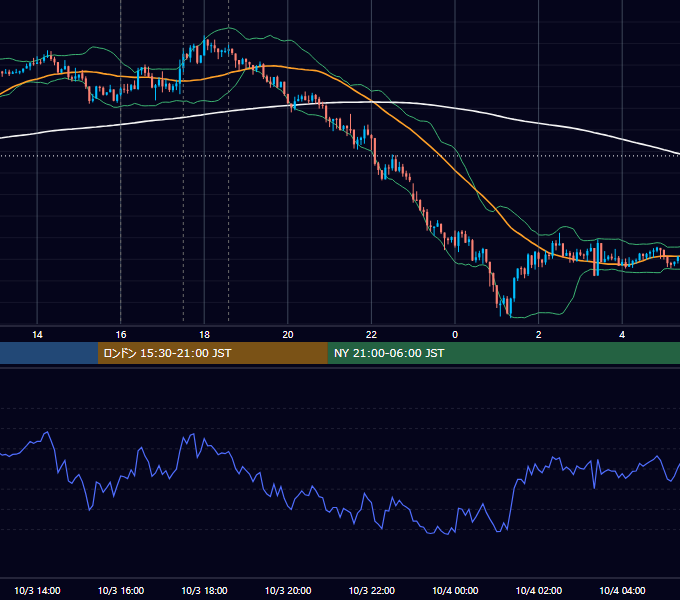Click the 10/4 04:00 time label

[x=622, y=590]
